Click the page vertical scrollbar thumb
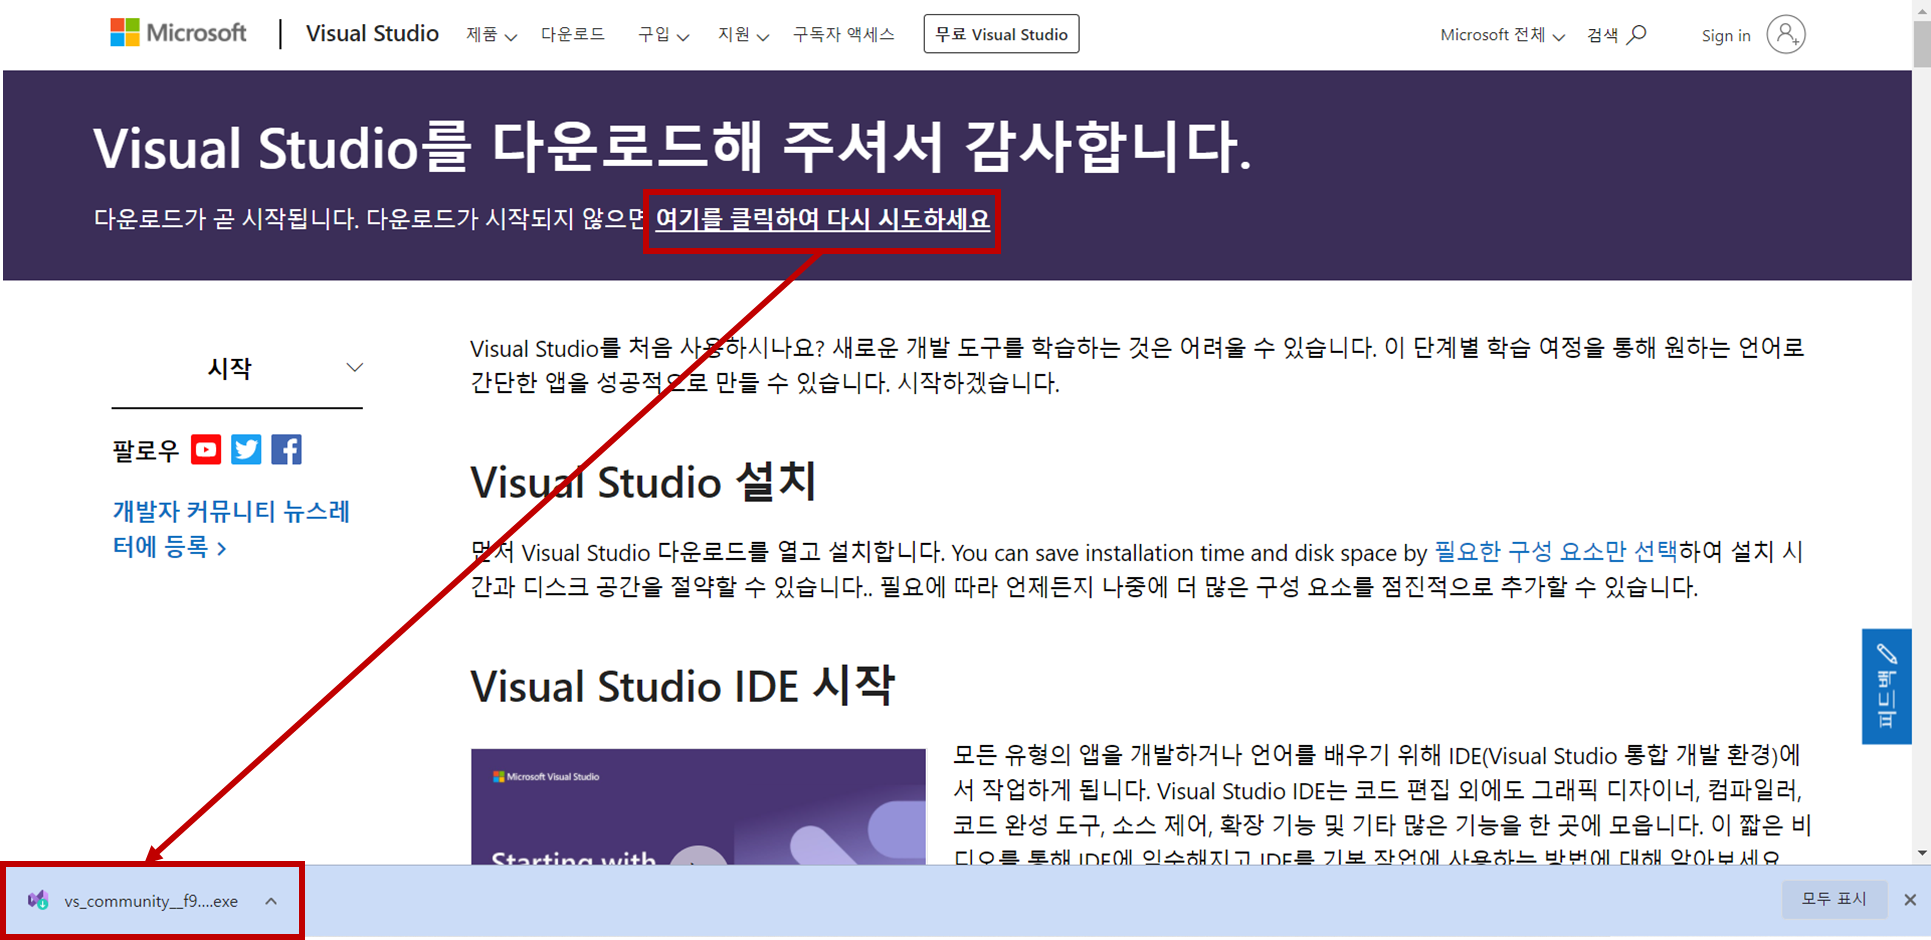Image resolution: width=1931 pixels, height=940 pixels. (1922, 44)
